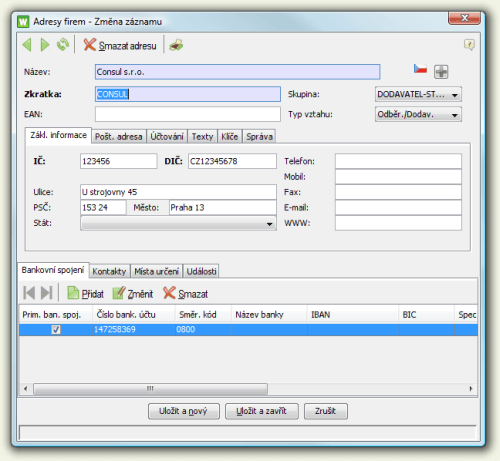500x461 pixels.
Task: Click the IČ input field
Action: pos(118,161)
